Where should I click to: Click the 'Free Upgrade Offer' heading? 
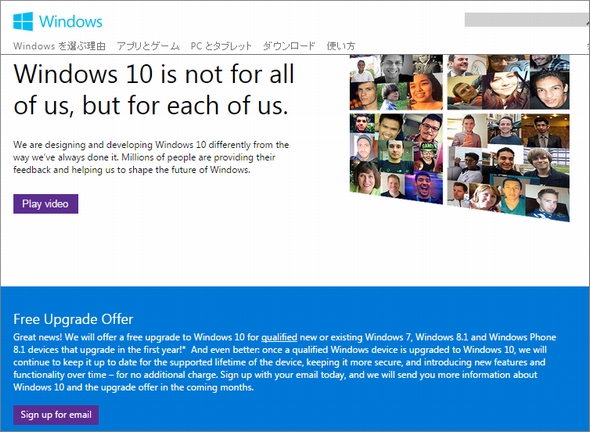73,319
